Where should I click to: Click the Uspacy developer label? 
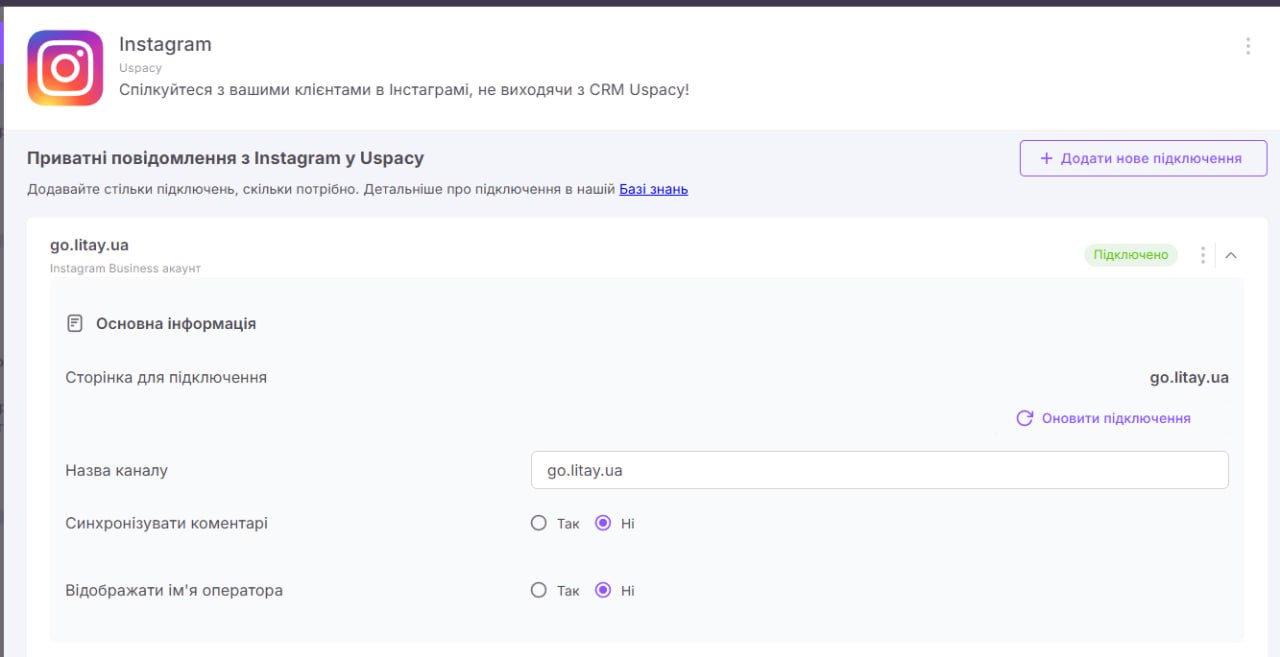click(140, 68)
